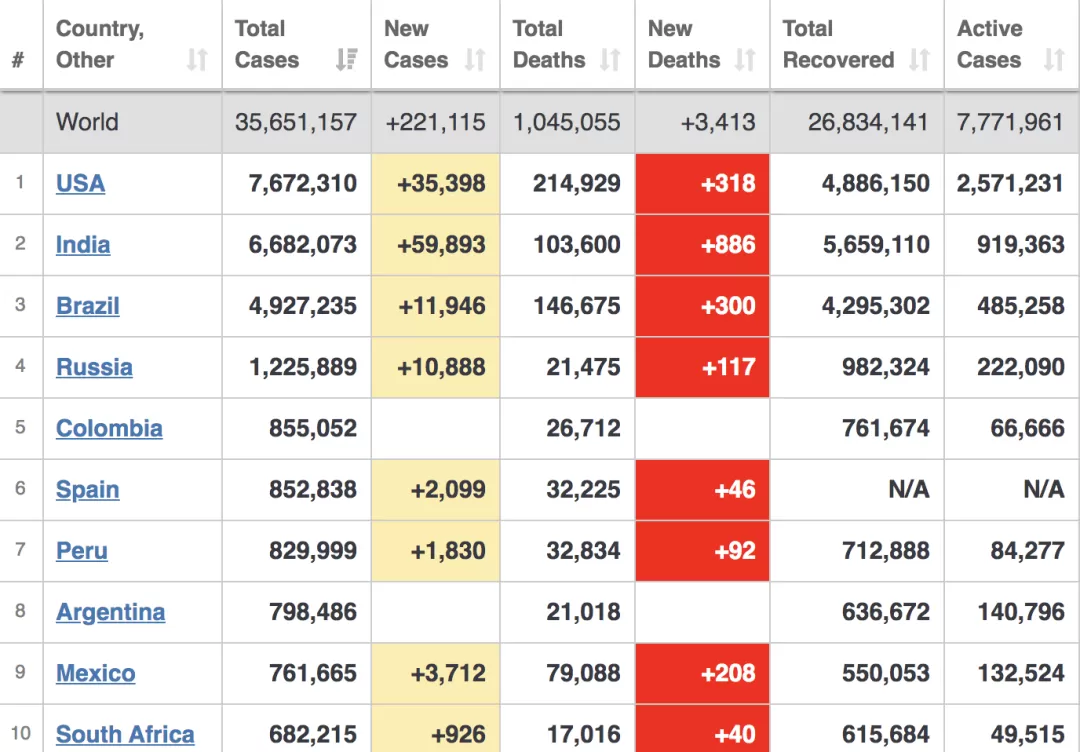The height and width of the screenshot is (752, 1080).
Task: Click Active Cases sort arrows
Action: click(x=1054, y=60)
